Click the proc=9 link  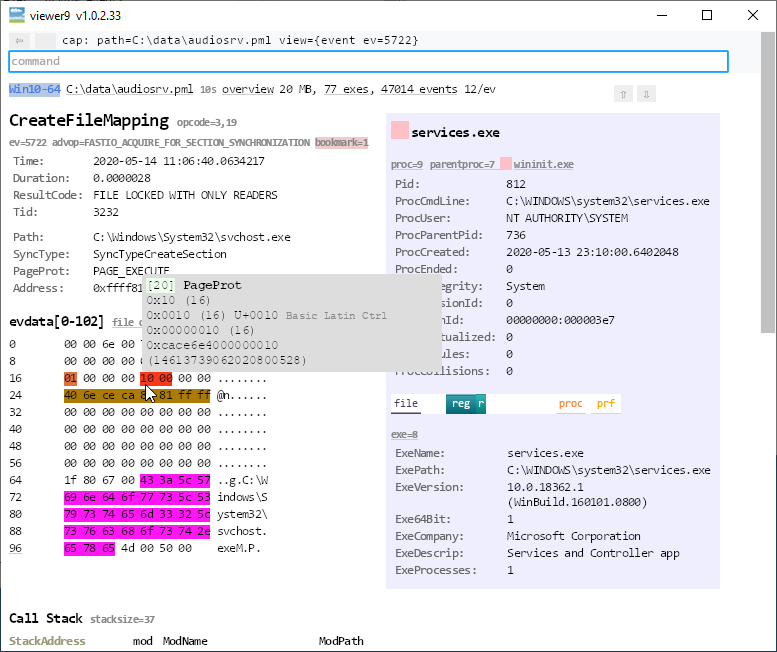[407, 164]
